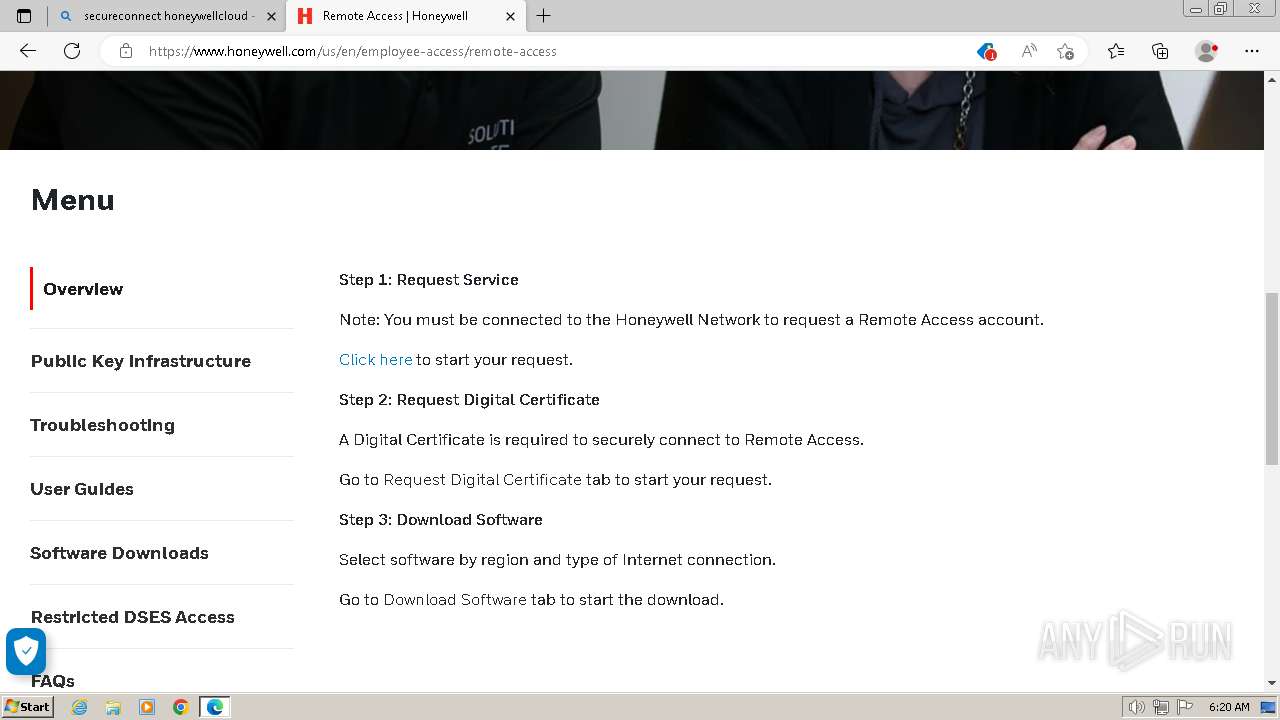Select the 'Step 3: Download Software' heading
Viewport: 1280px width, 720px height.
pos(441,520)
